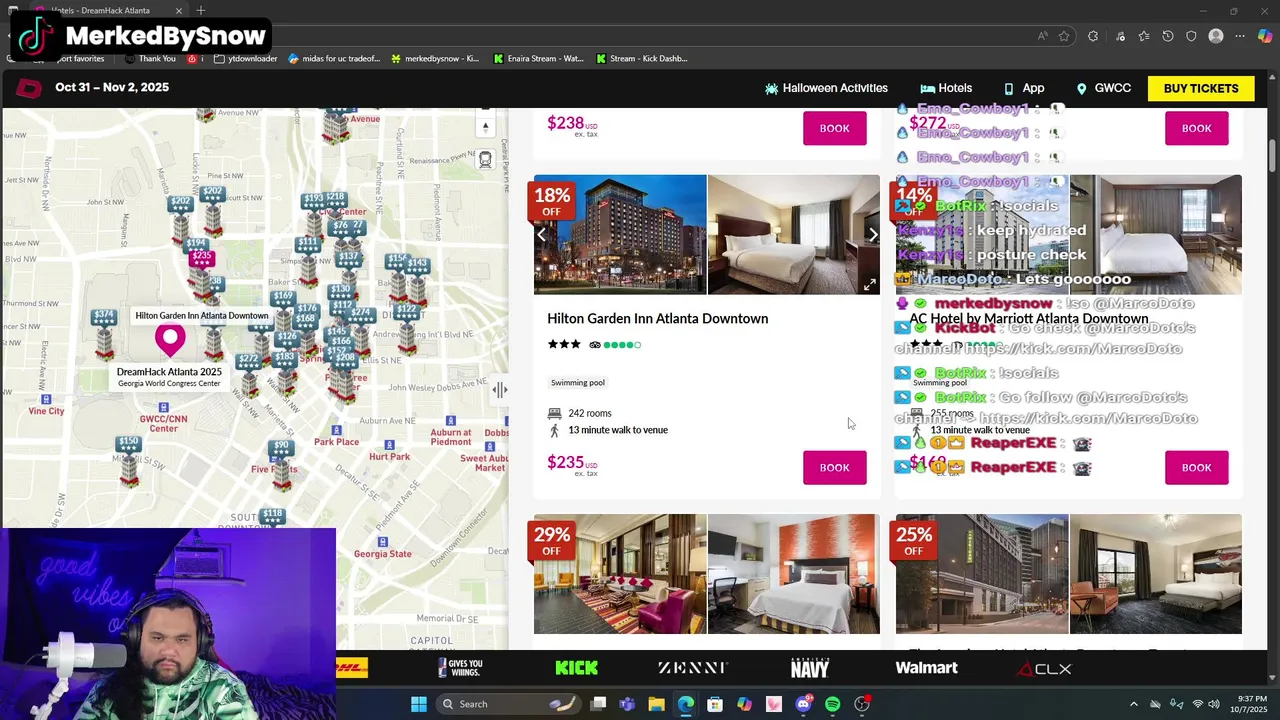Open the midas for uc tradeoff bookmark

click(x=334, y=58)
